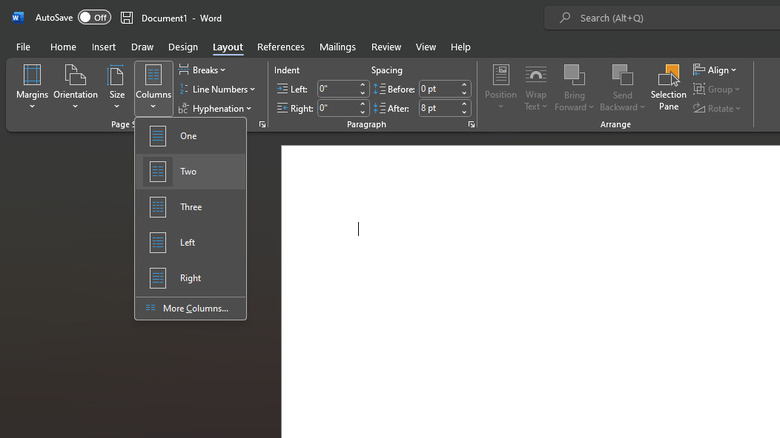Viewport: 780px width, 438px height.
Task: Switch to the References tab
Action: tap(280, 47)
